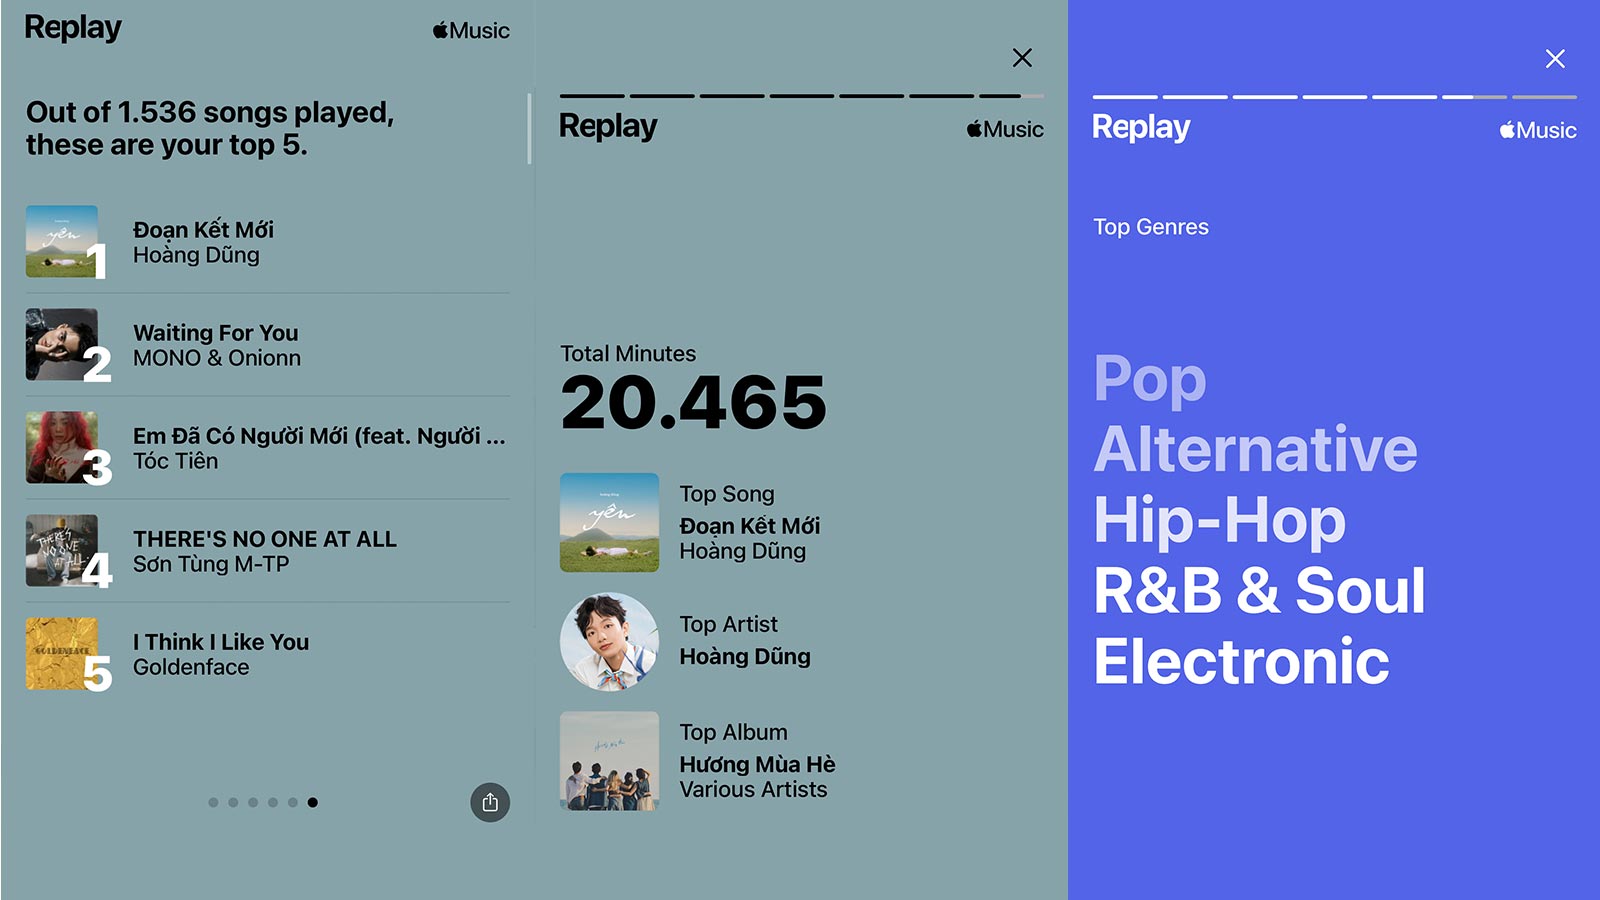The width and height of the screenshot is (1600, 900).
Task: Tap the share icon in the top songs panel
Action: [490, 802]
